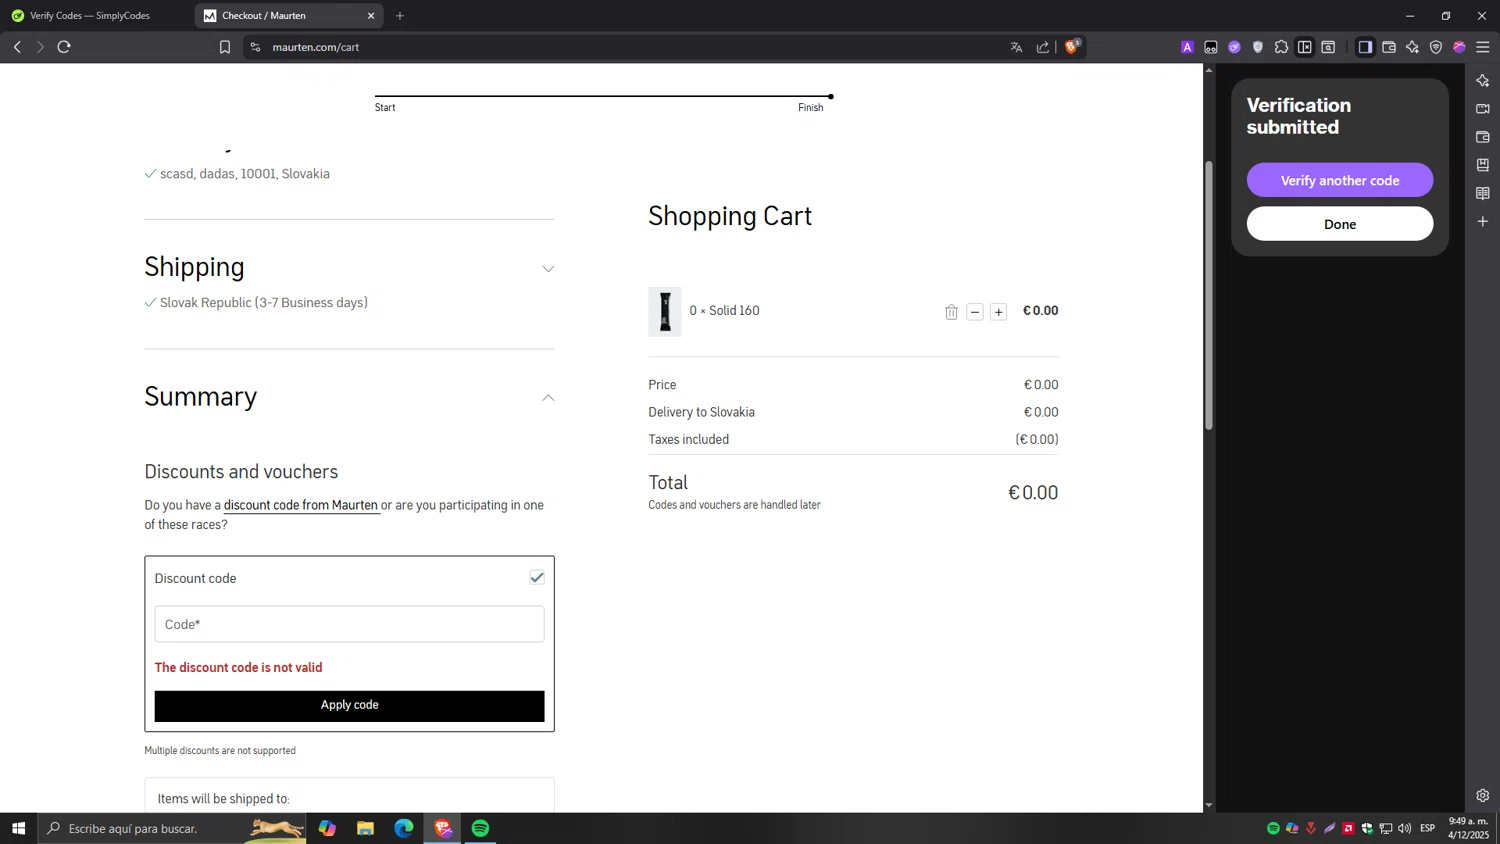Screen dimensions: 1500x844
Task: Open the reading list icon in sidebar
Action: [x=1483, y=193]
